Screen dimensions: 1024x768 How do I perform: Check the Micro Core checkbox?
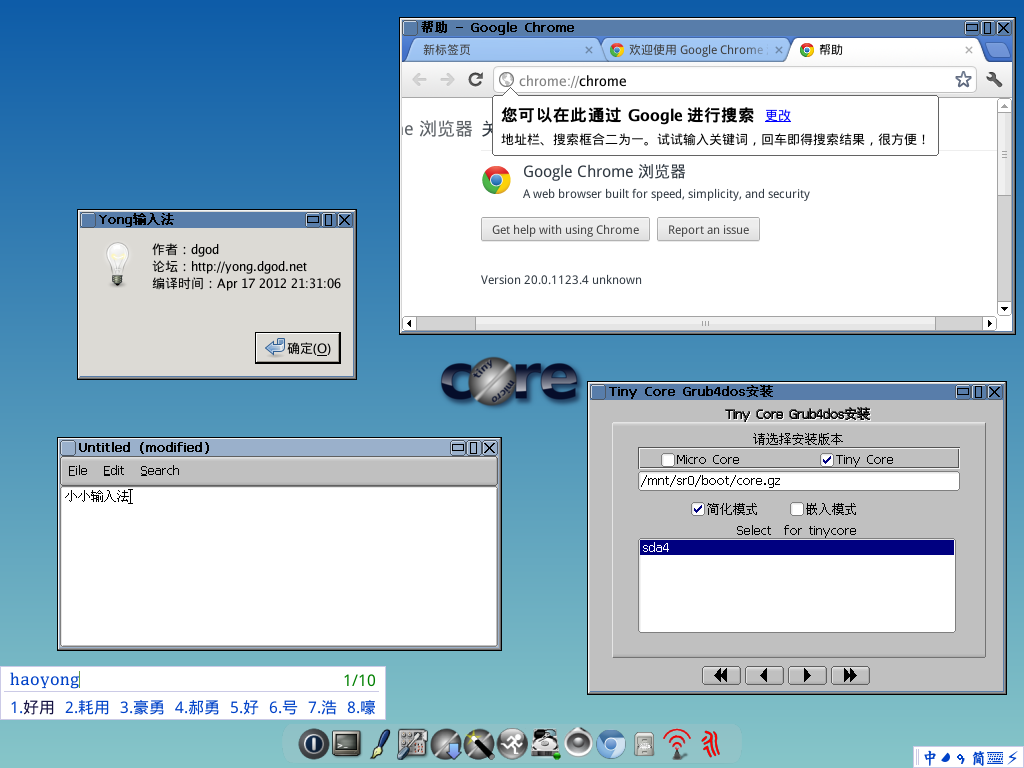(667, 460)
